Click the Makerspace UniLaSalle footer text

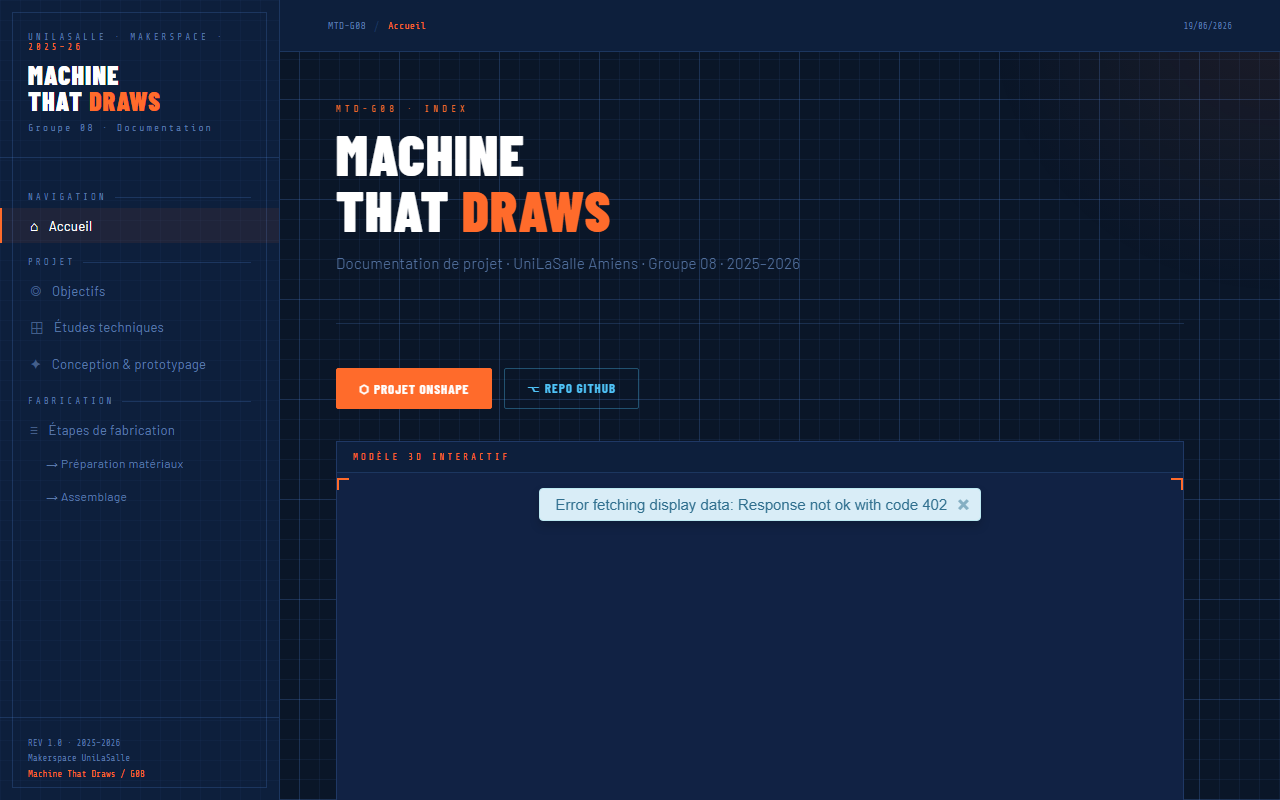pyautogui.click(x=79, y=758)
